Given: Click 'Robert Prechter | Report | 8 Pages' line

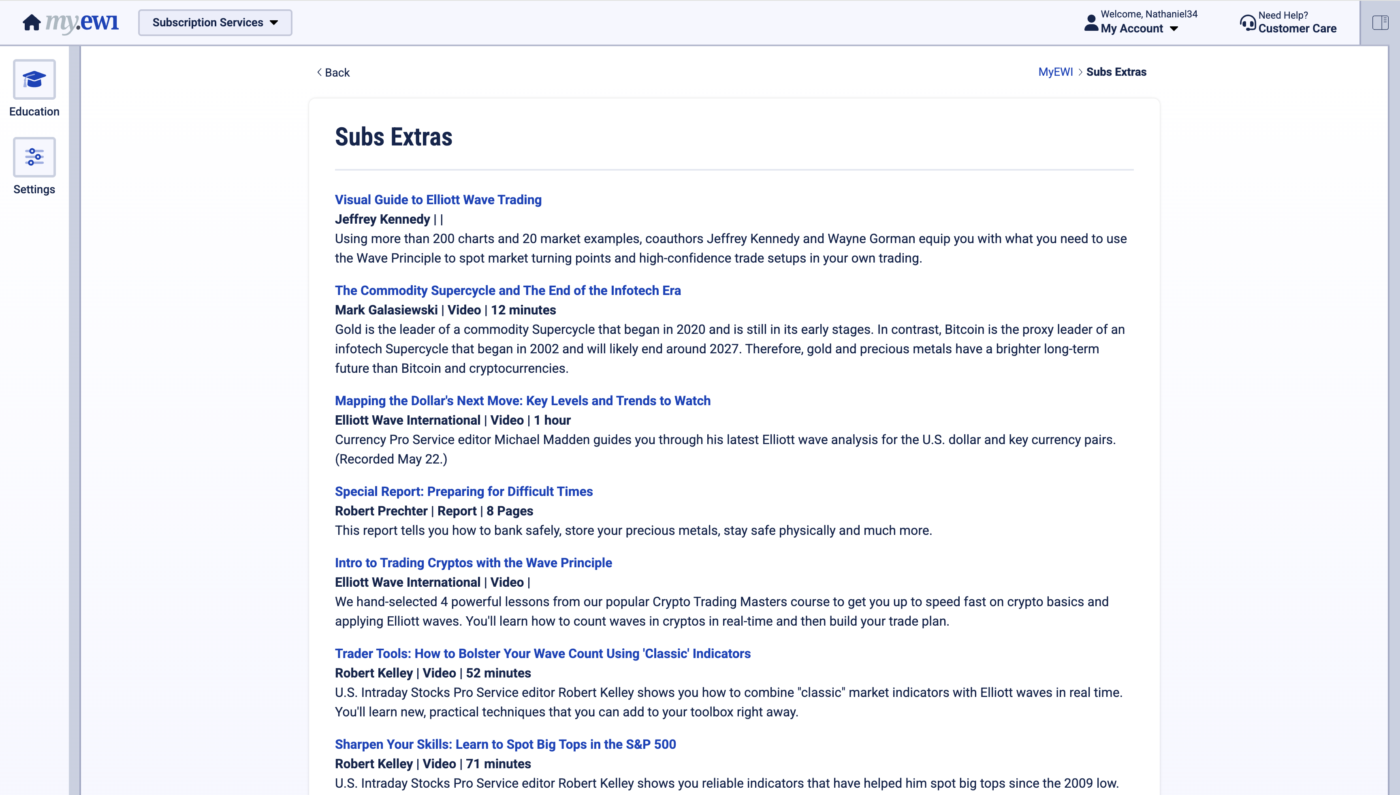Looking at the screenshot, I should pyautogui.click(x=434, y=512).
